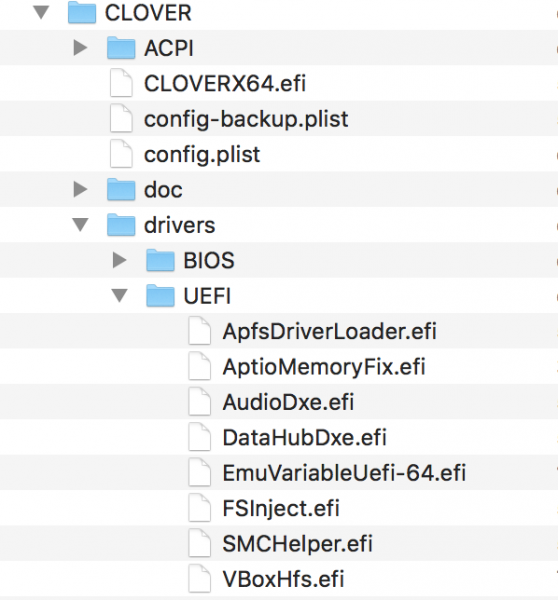Select the UEFI folder icon
Viewport: 558px width, 600px height.
coord(160,296)
